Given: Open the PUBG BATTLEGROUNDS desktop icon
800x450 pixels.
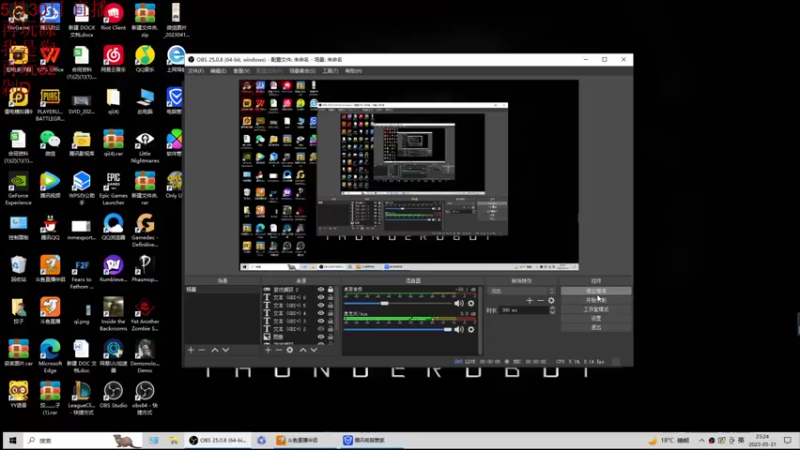Looking at the screenshot, I should (50, 106).
